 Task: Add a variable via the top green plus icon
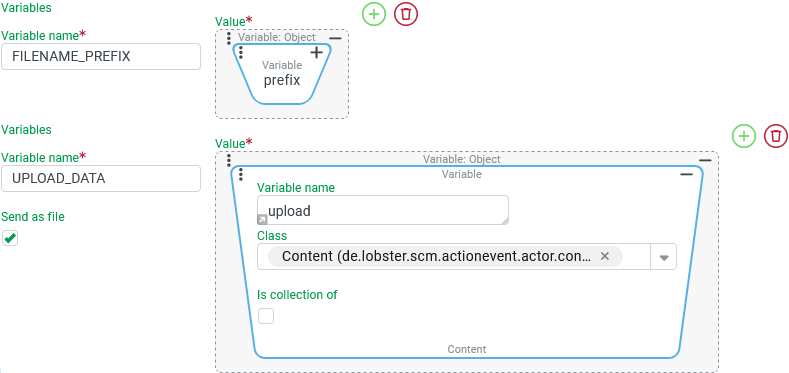(x=374, y=14)
